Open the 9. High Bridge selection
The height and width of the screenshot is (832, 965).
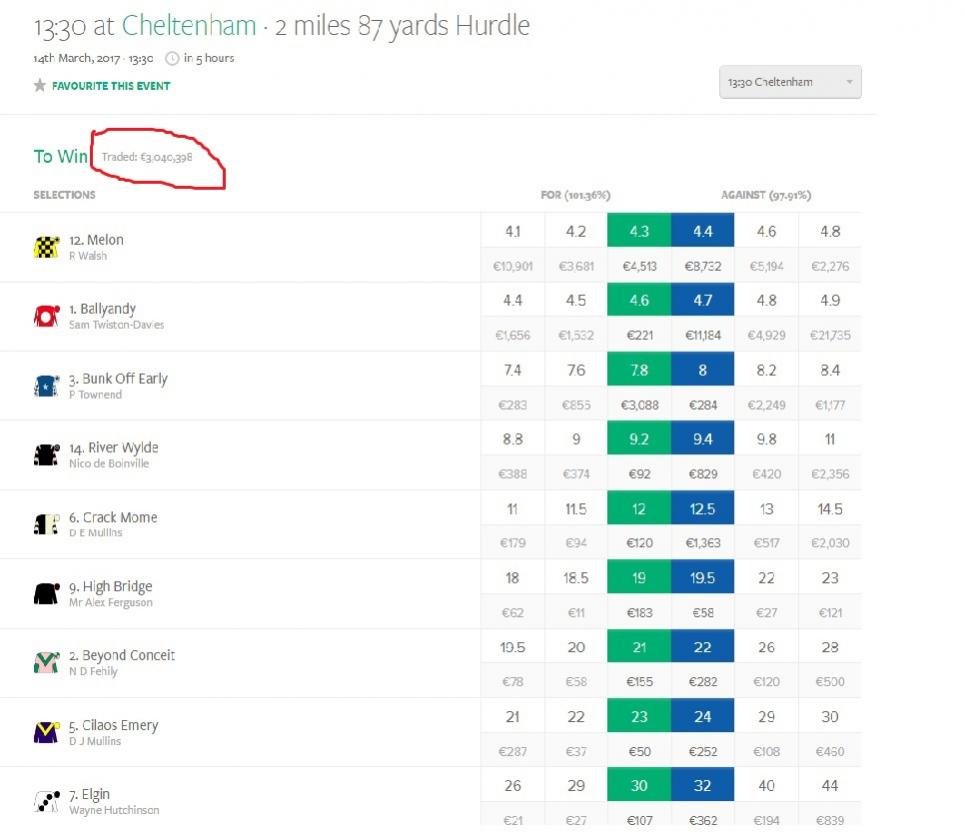tap(111, 586)
